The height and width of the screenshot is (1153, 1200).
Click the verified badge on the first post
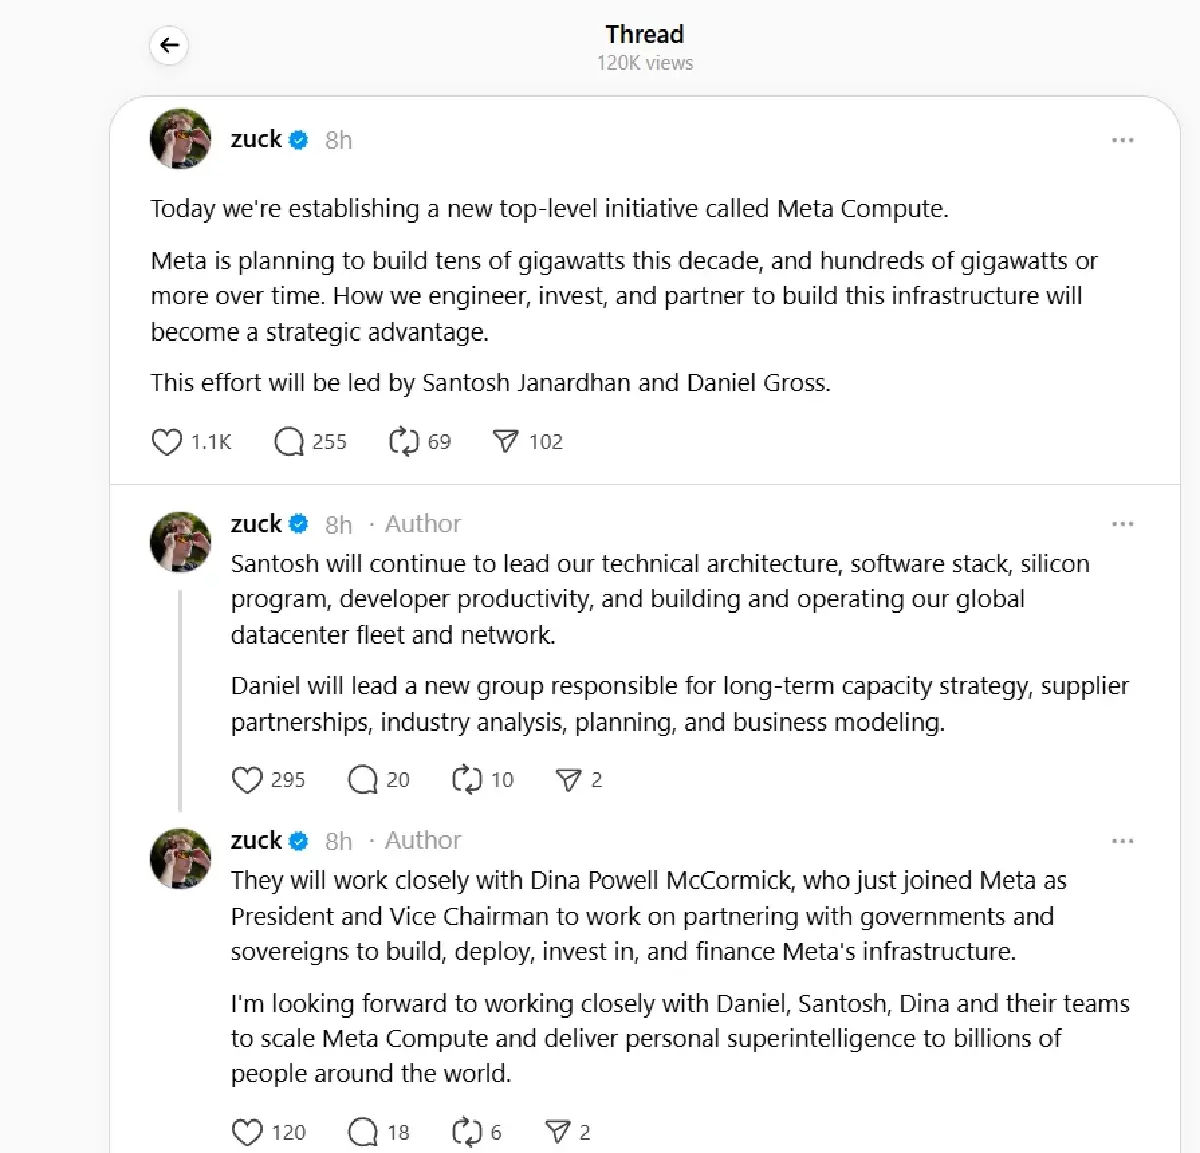click(x=298, y=140)
